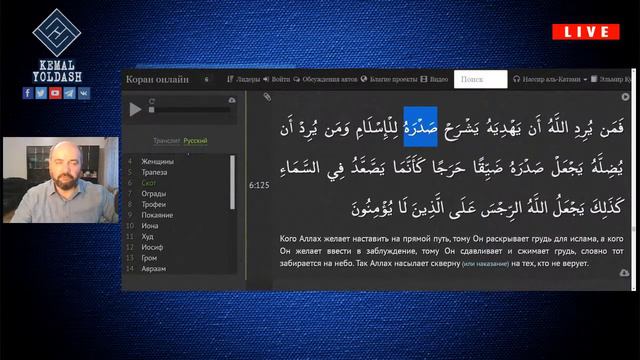Seek within the audio progress bar

click(192, 110)
